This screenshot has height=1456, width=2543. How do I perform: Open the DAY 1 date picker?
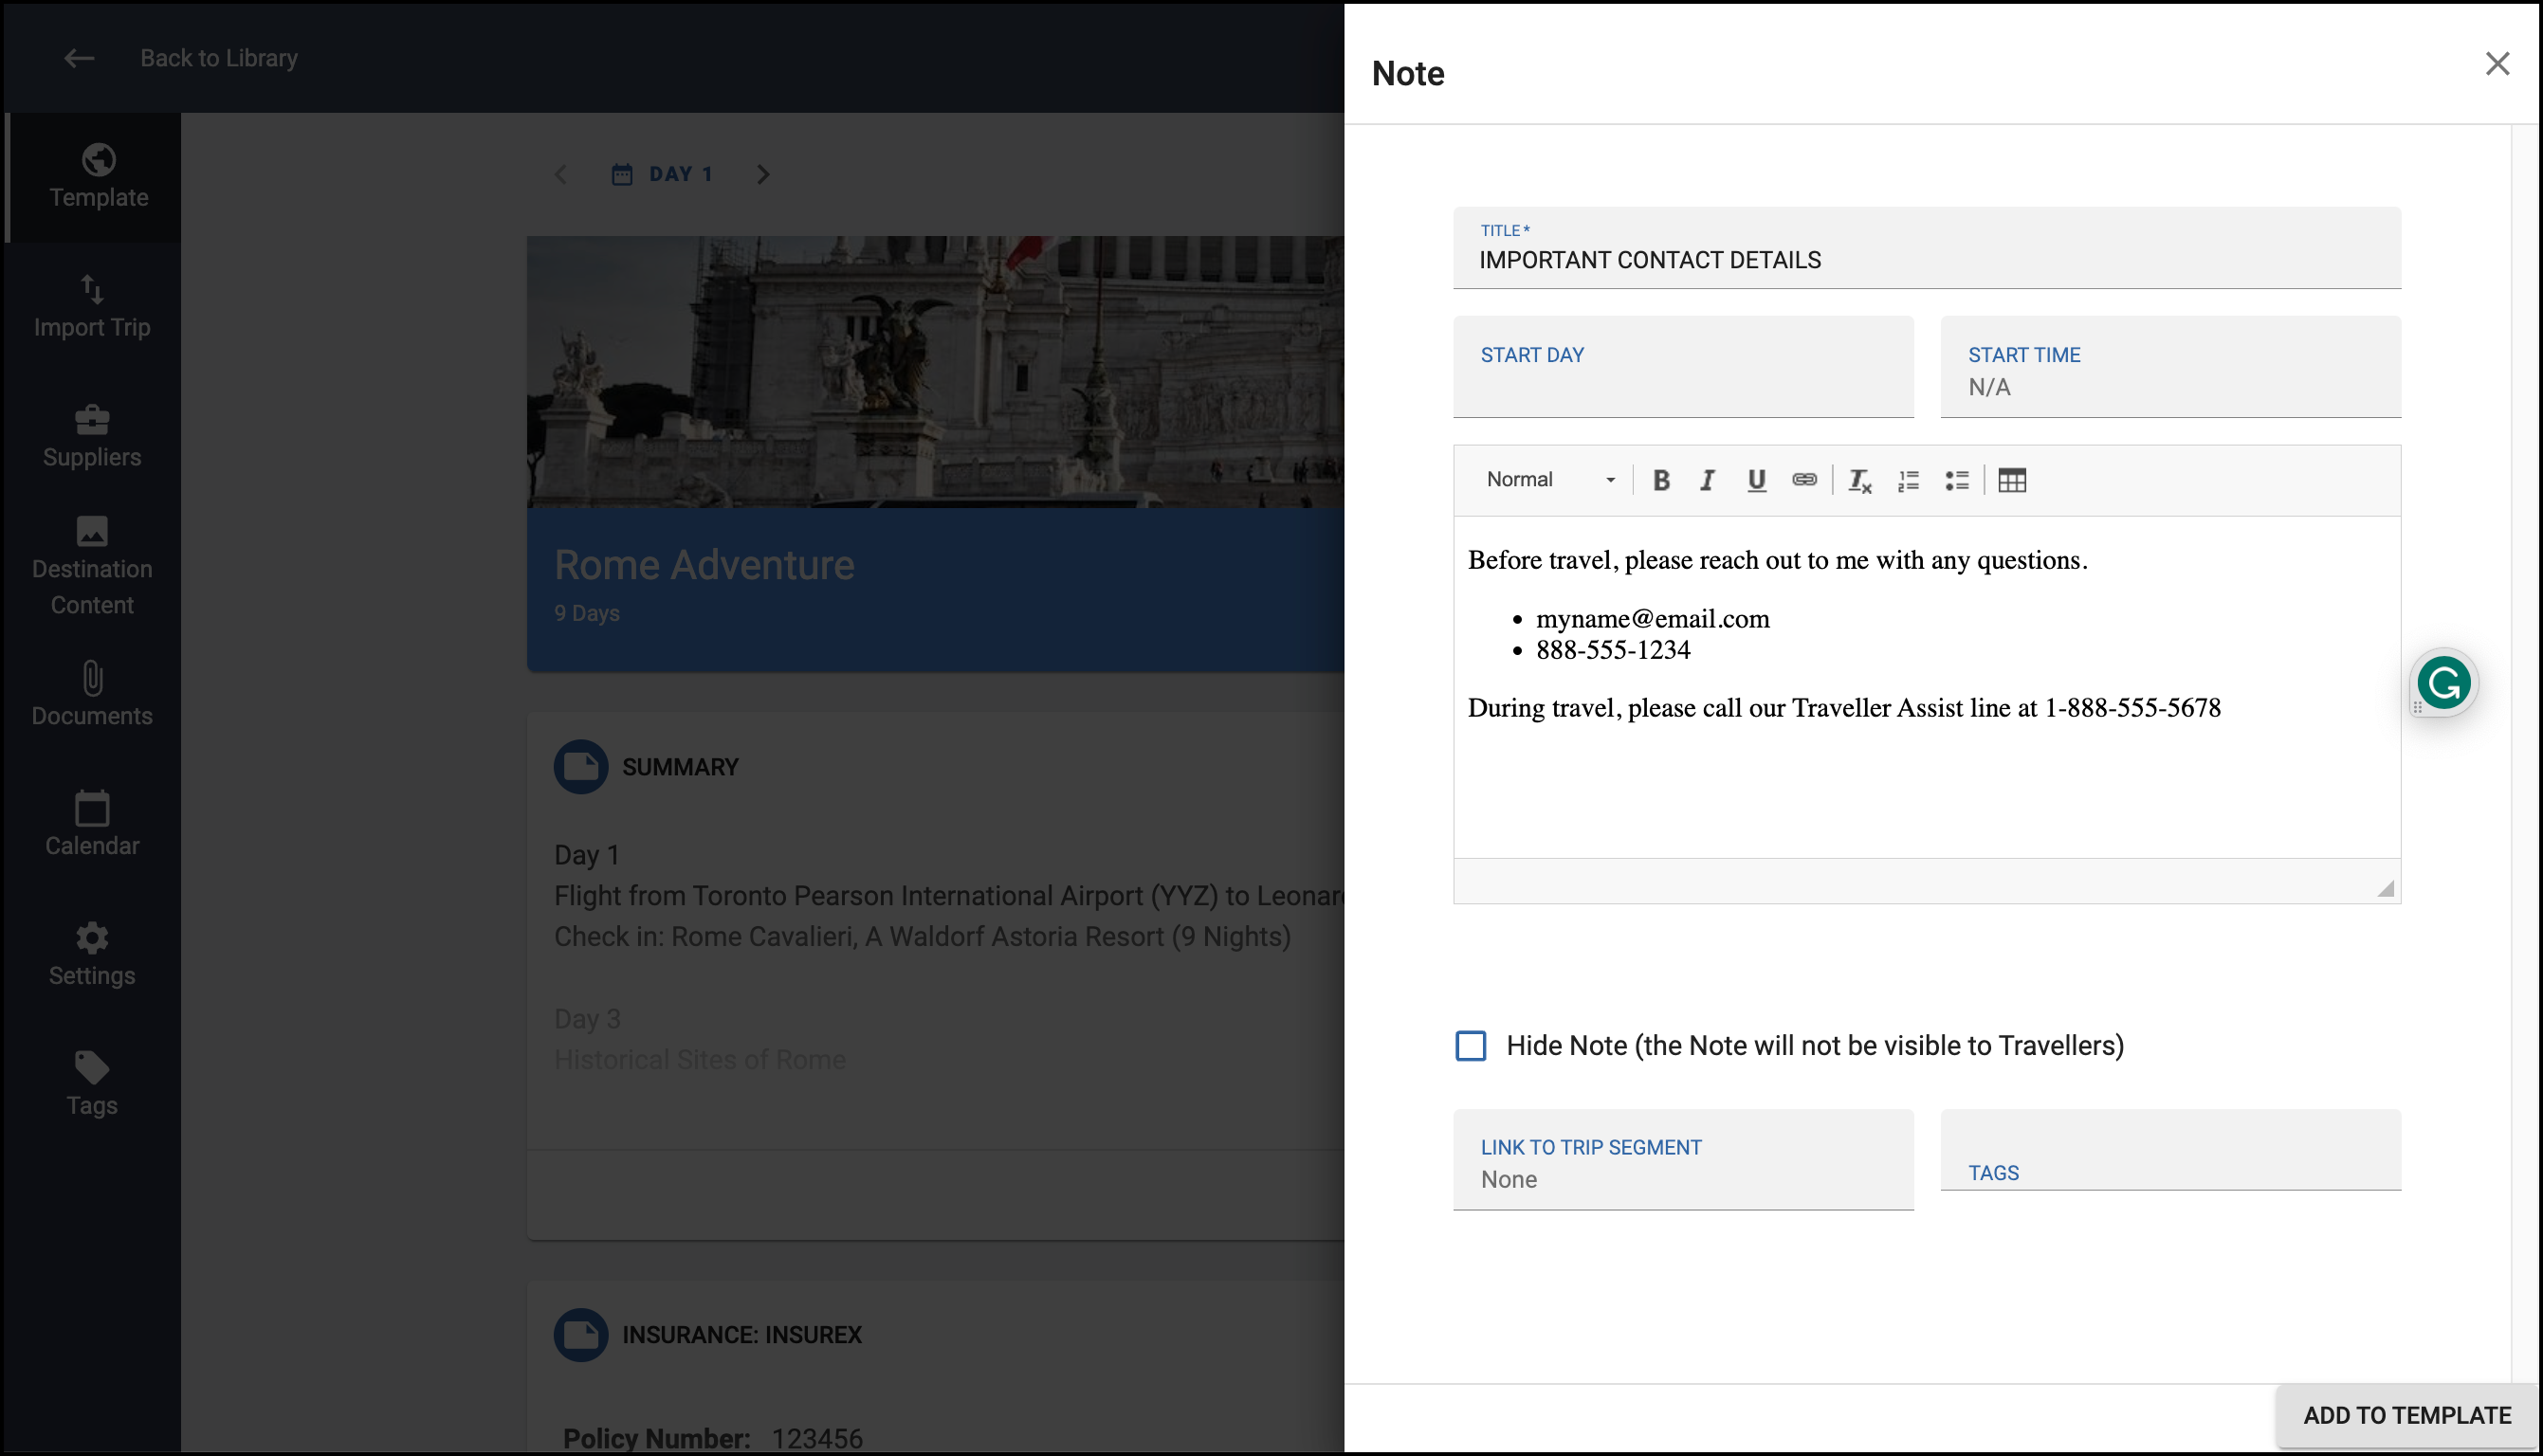662,175
